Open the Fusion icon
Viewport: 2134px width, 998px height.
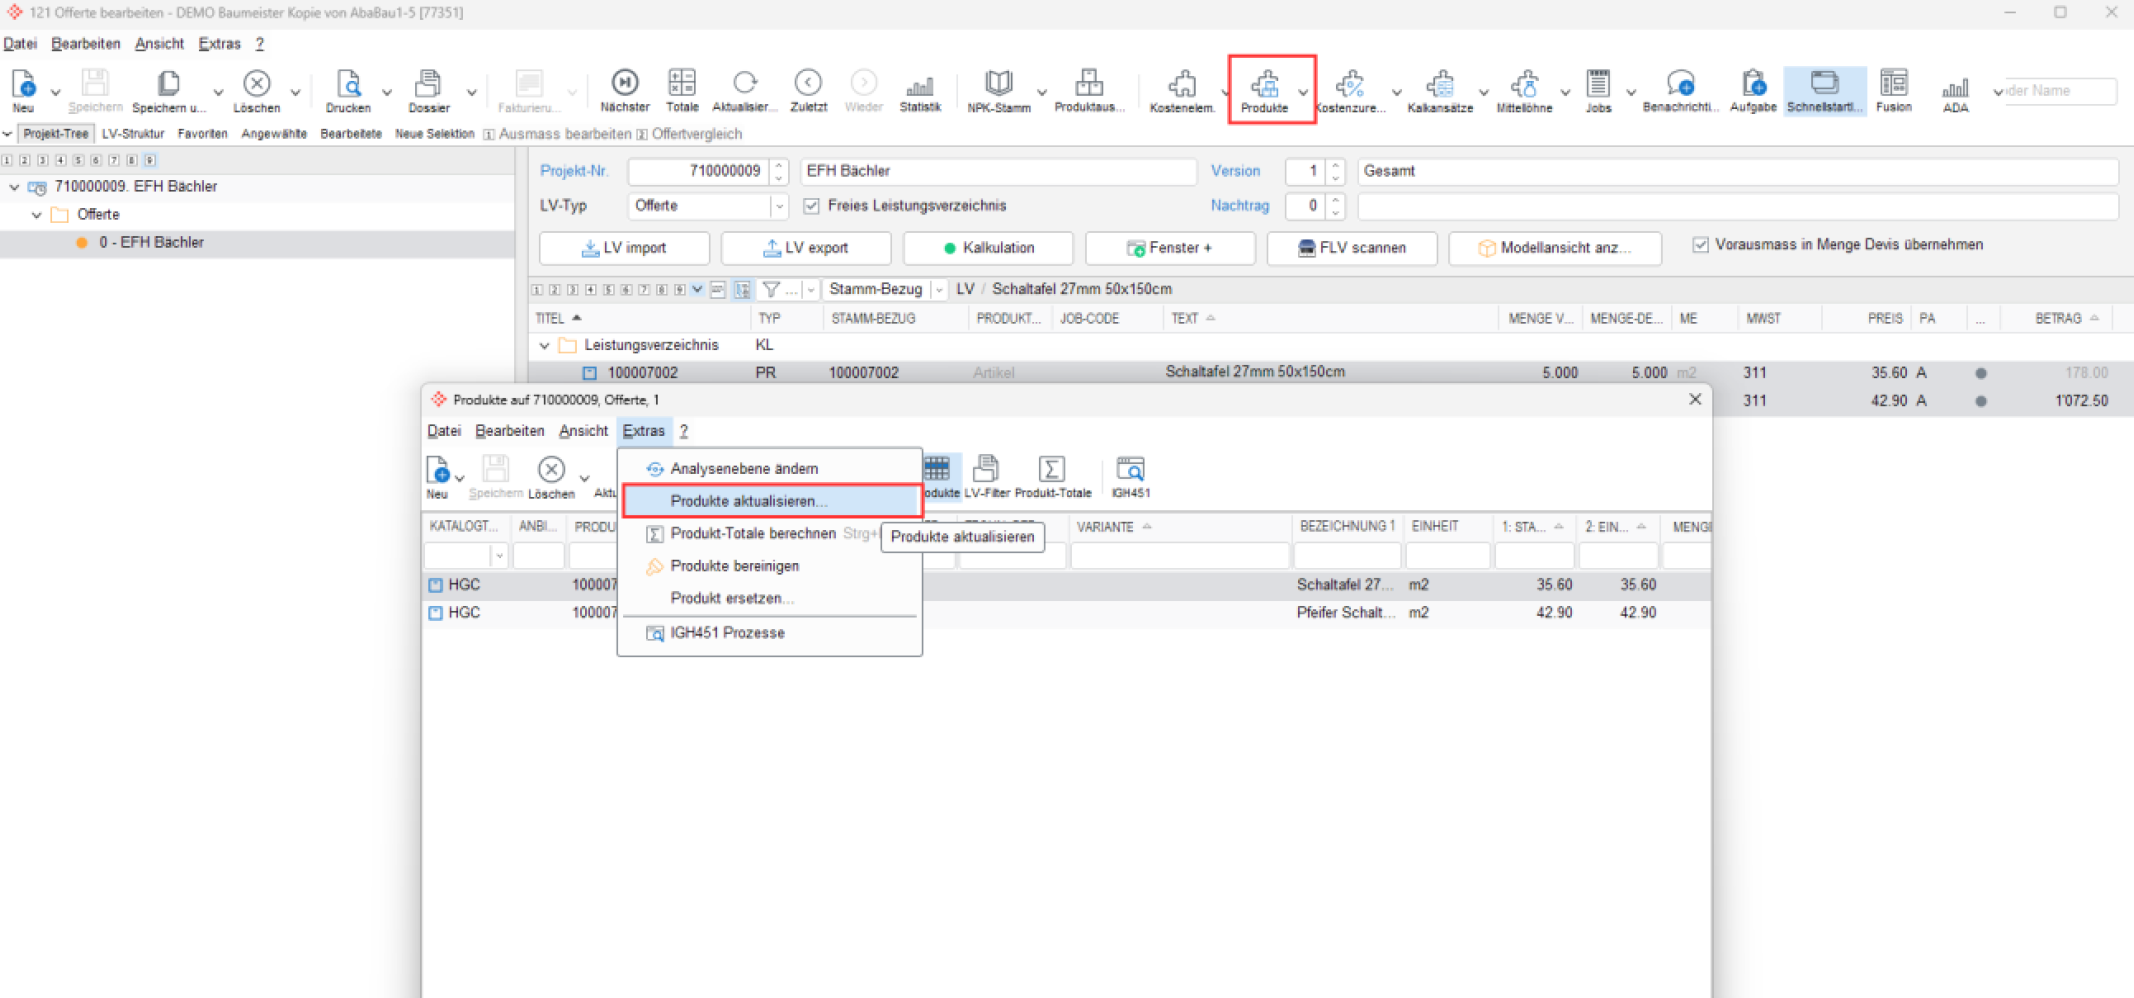(1893, 83)
